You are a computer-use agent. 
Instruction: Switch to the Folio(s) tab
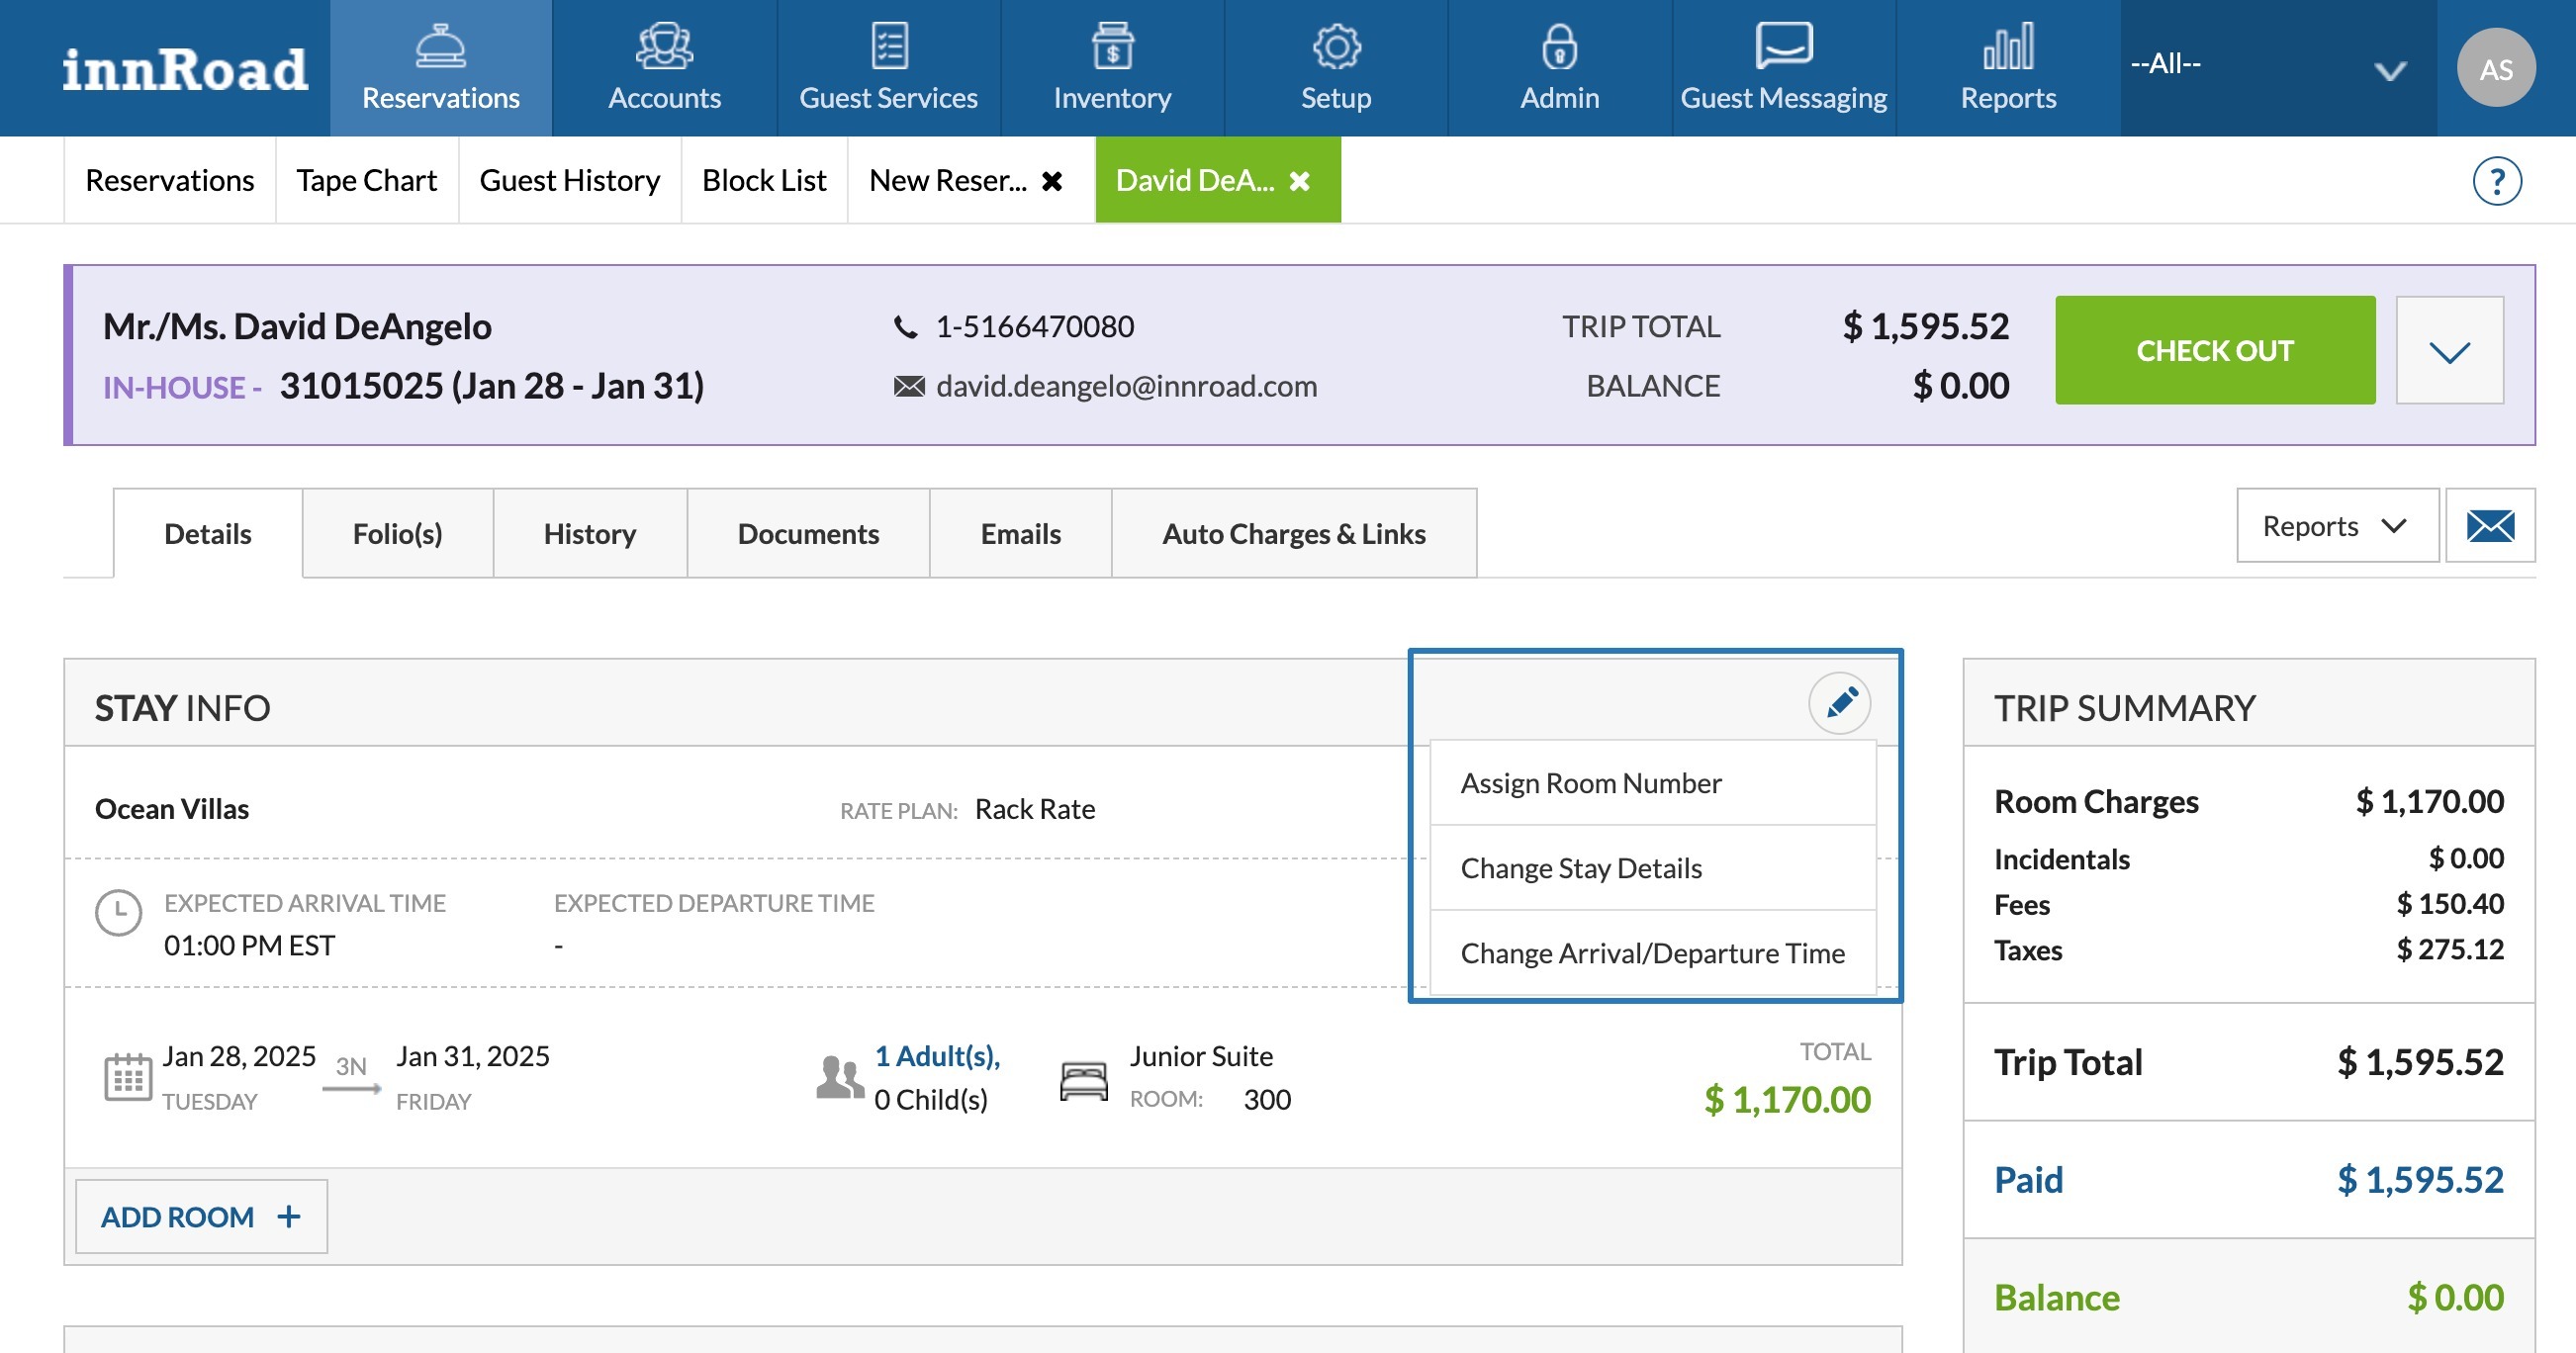point(397,534)
